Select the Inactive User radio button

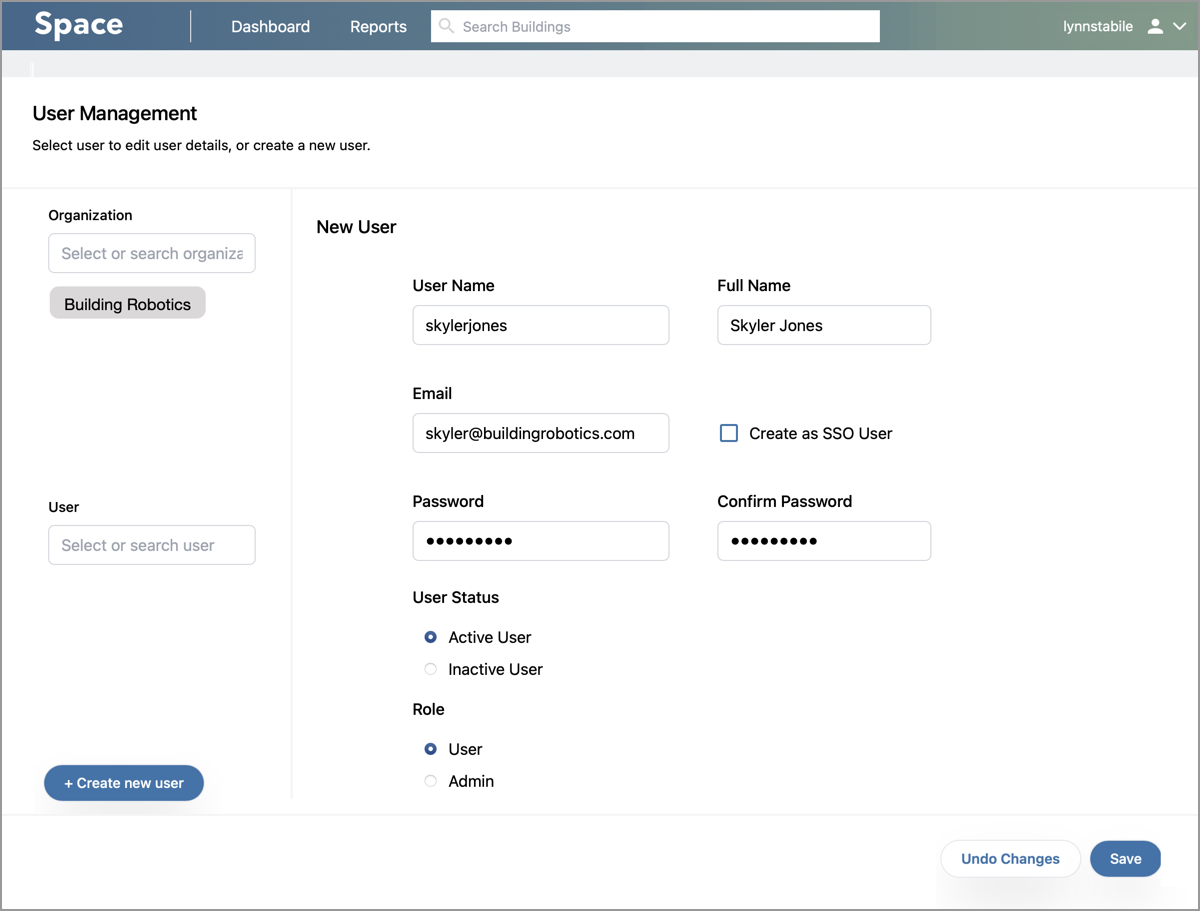click(430, 669)
